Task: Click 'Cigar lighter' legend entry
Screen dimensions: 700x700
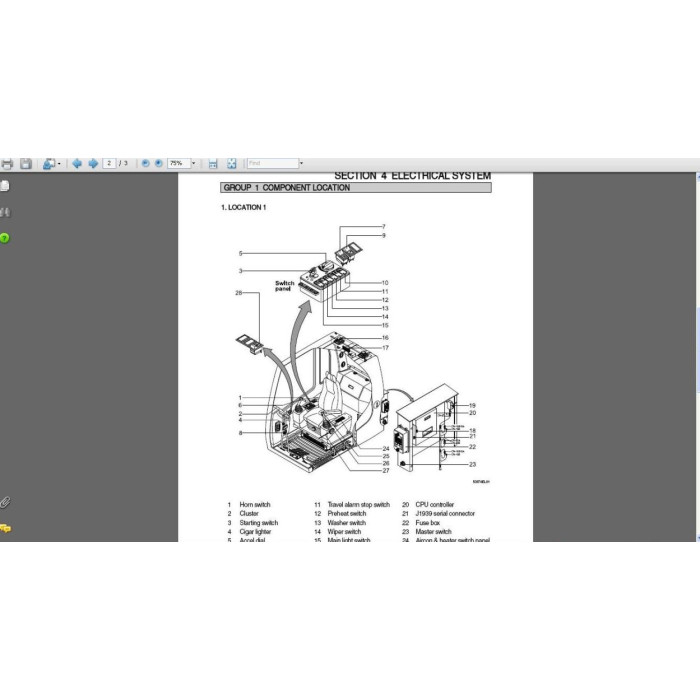Action: 255,532
